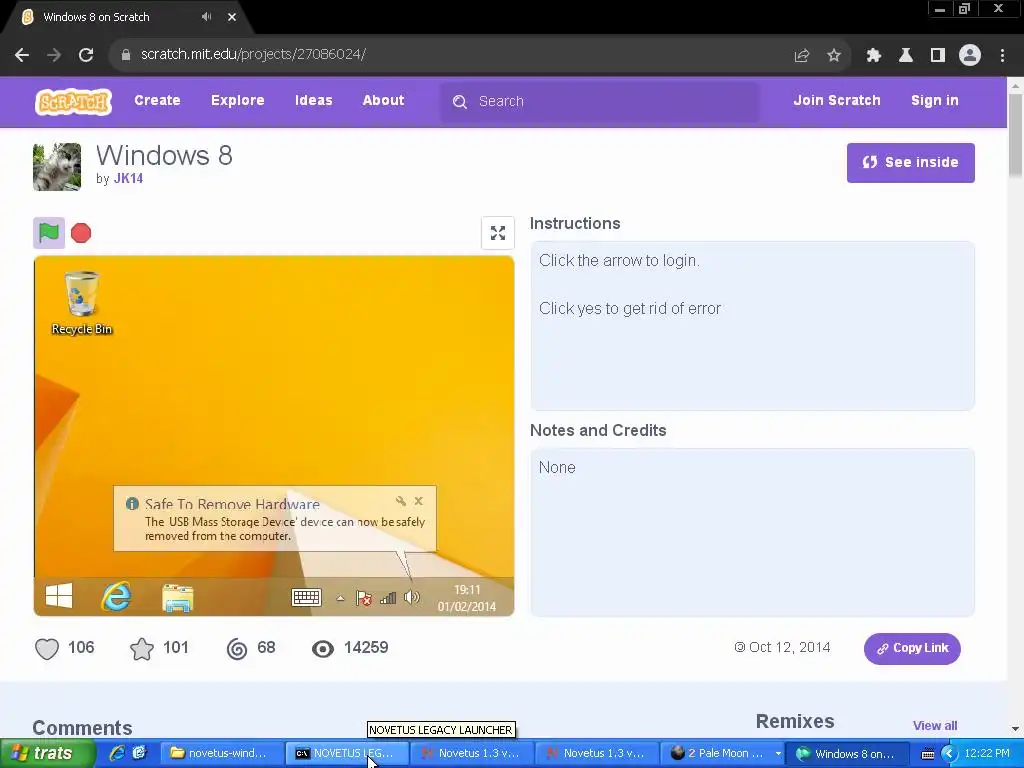The image size is (1024, 768).
Task: Click JK14's profile avatar thumbnail
Action: tap(57, 167)
